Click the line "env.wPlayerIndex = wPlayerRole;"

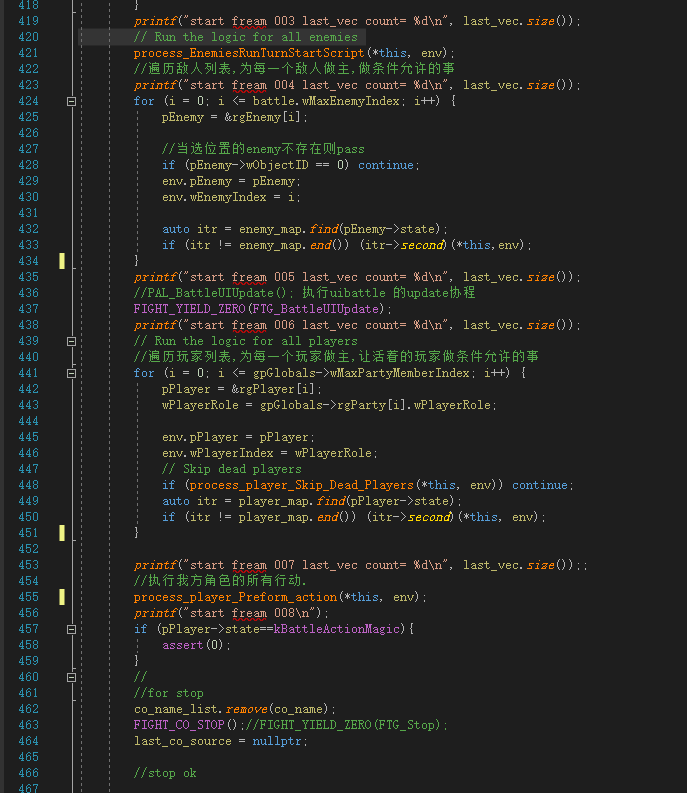pyautogui.click(x=270, y=453)
